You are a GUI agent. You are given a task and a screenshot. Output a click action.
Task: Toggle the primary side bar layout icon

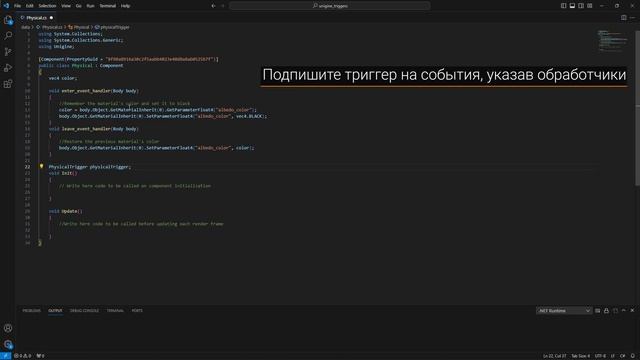tap(563, 6)
